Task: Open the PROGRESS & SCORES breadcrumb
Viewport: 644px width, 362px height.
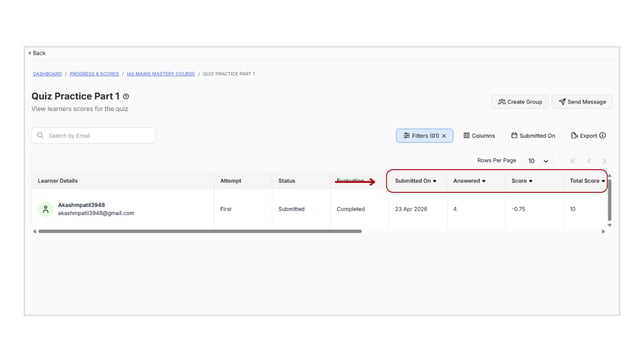Action: pyautogui.click(x=94, y=74)
